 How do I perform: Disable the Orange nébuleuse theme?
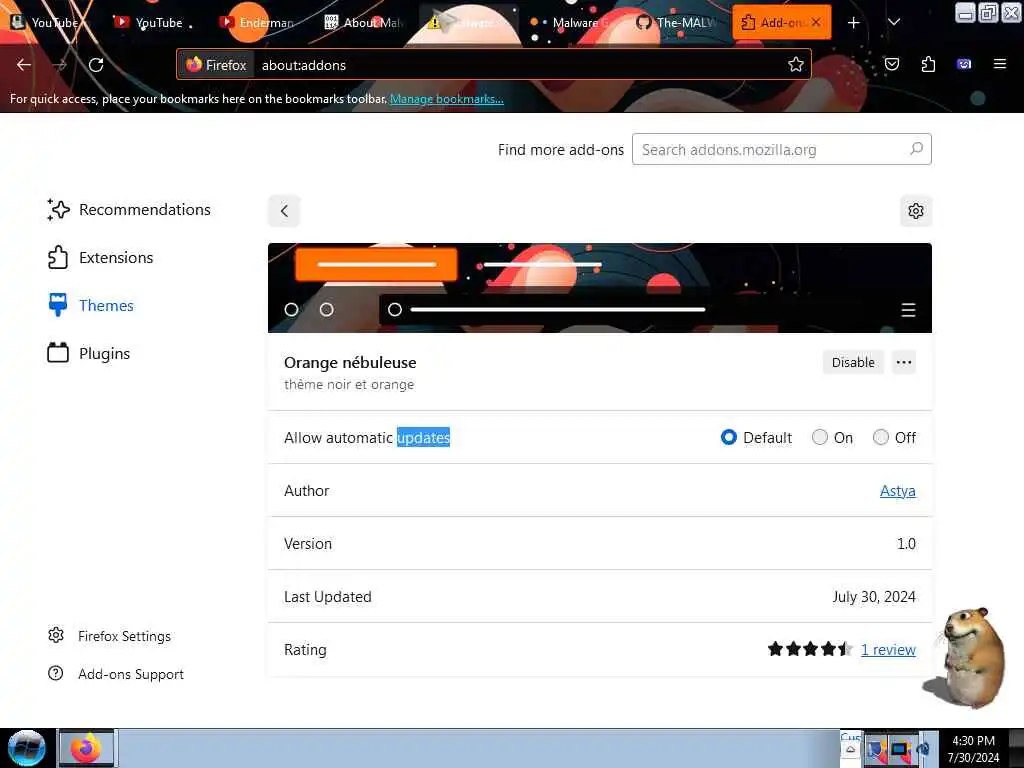click(x=853, y=362)
